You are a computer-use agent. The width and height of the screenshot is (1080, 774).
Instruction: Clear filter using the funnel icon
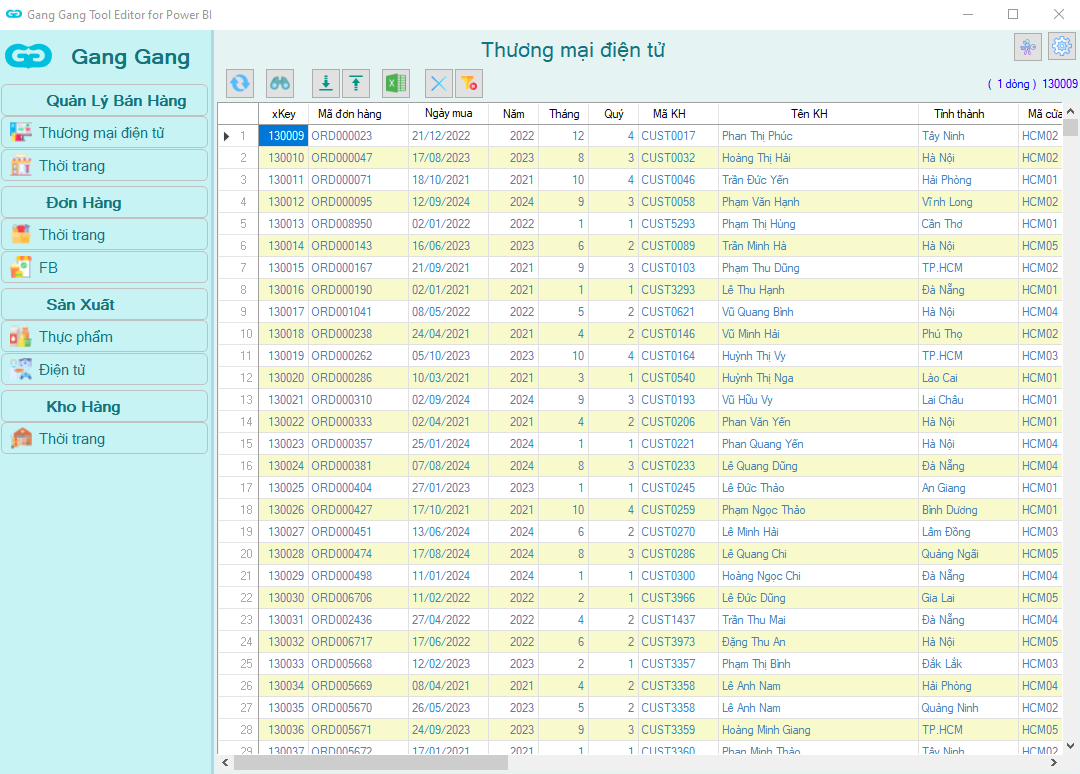point(469,84)
